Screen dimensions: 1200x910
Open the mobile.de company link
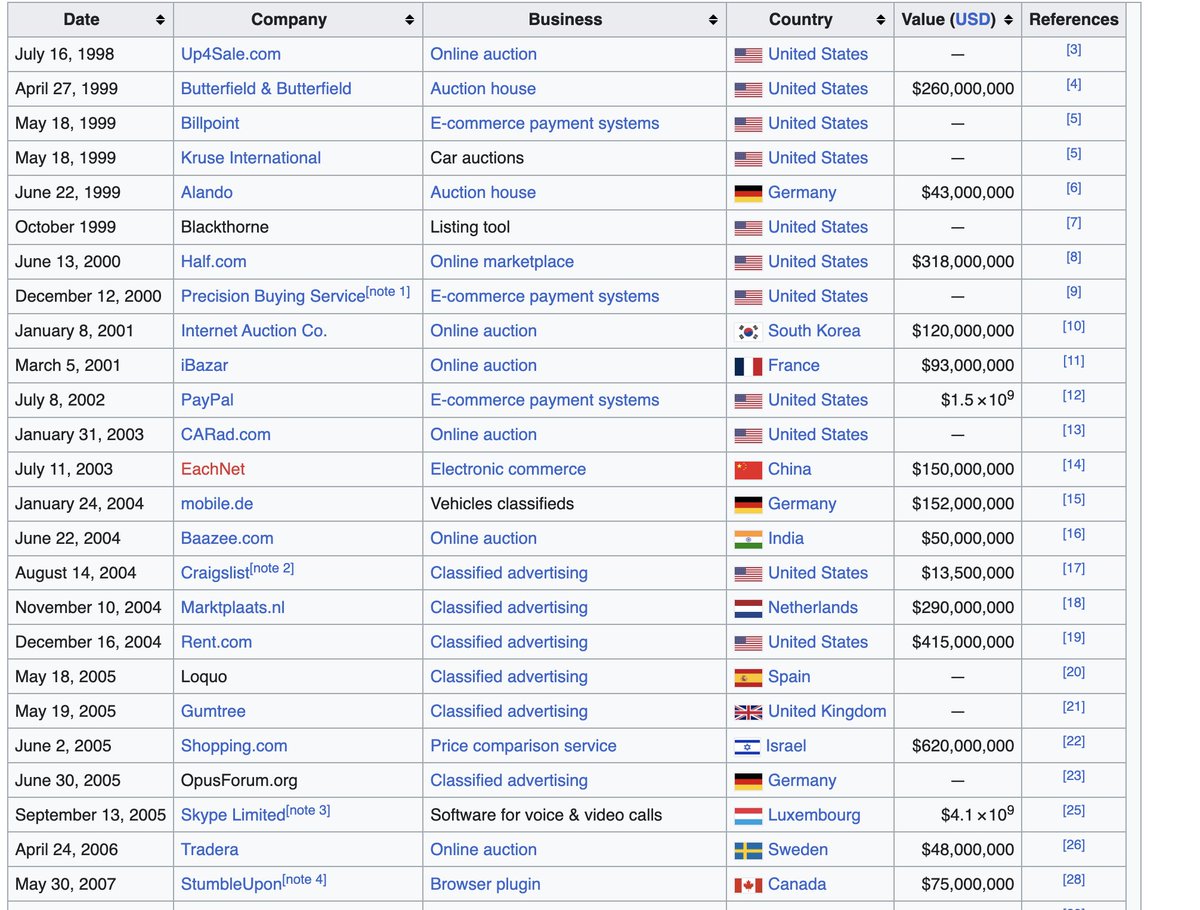pos(217,504)
